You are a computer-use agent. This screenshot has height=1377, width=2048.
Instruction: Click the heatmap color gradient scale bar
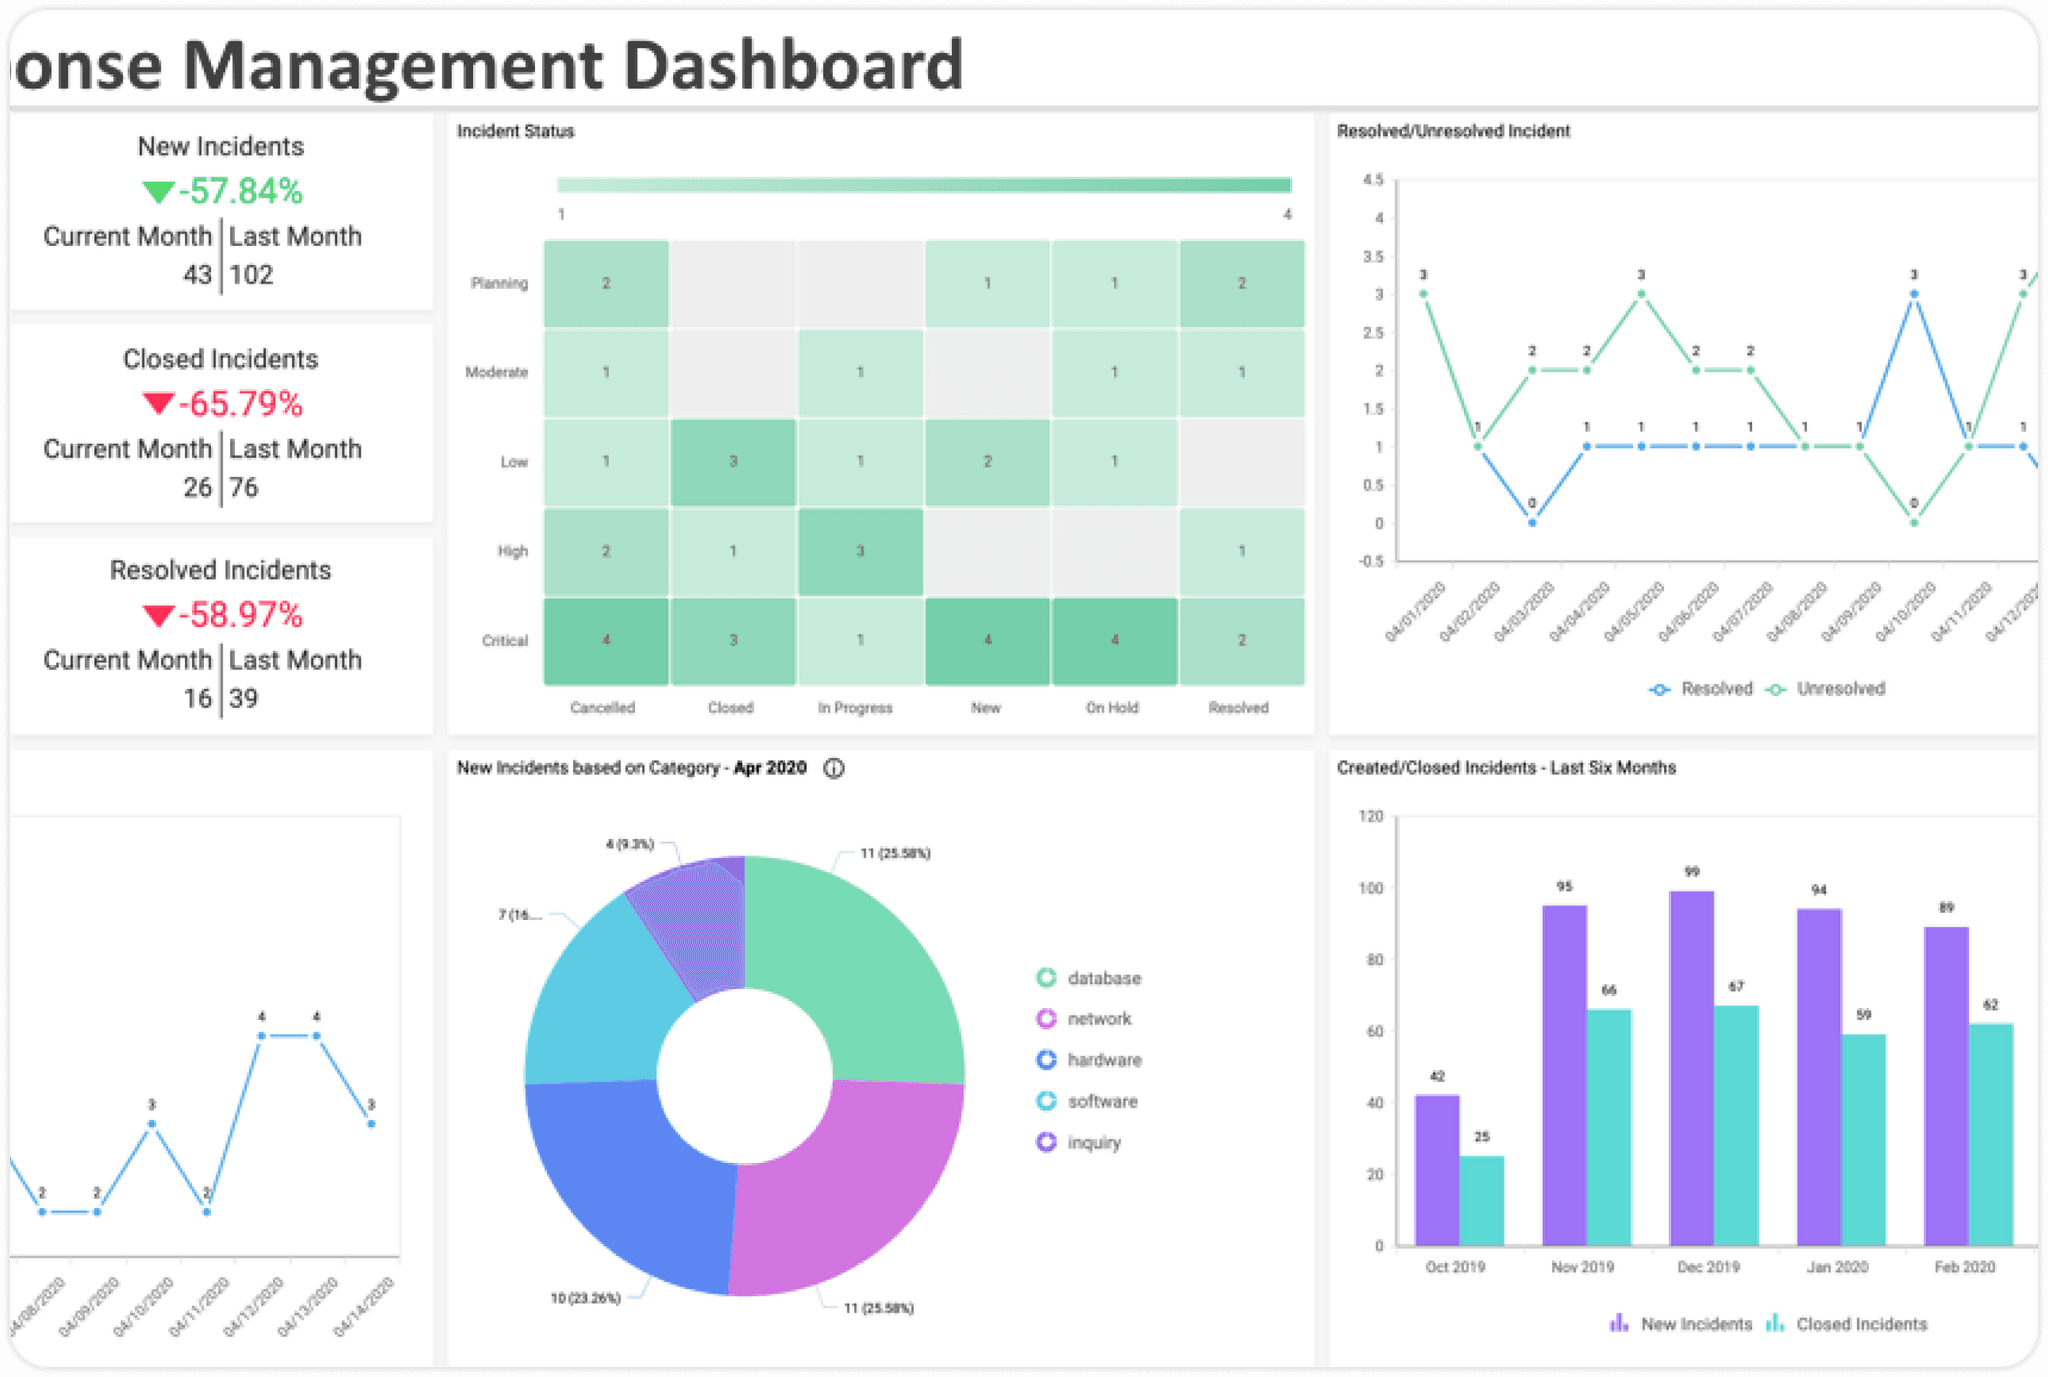[x=924, y=185]
